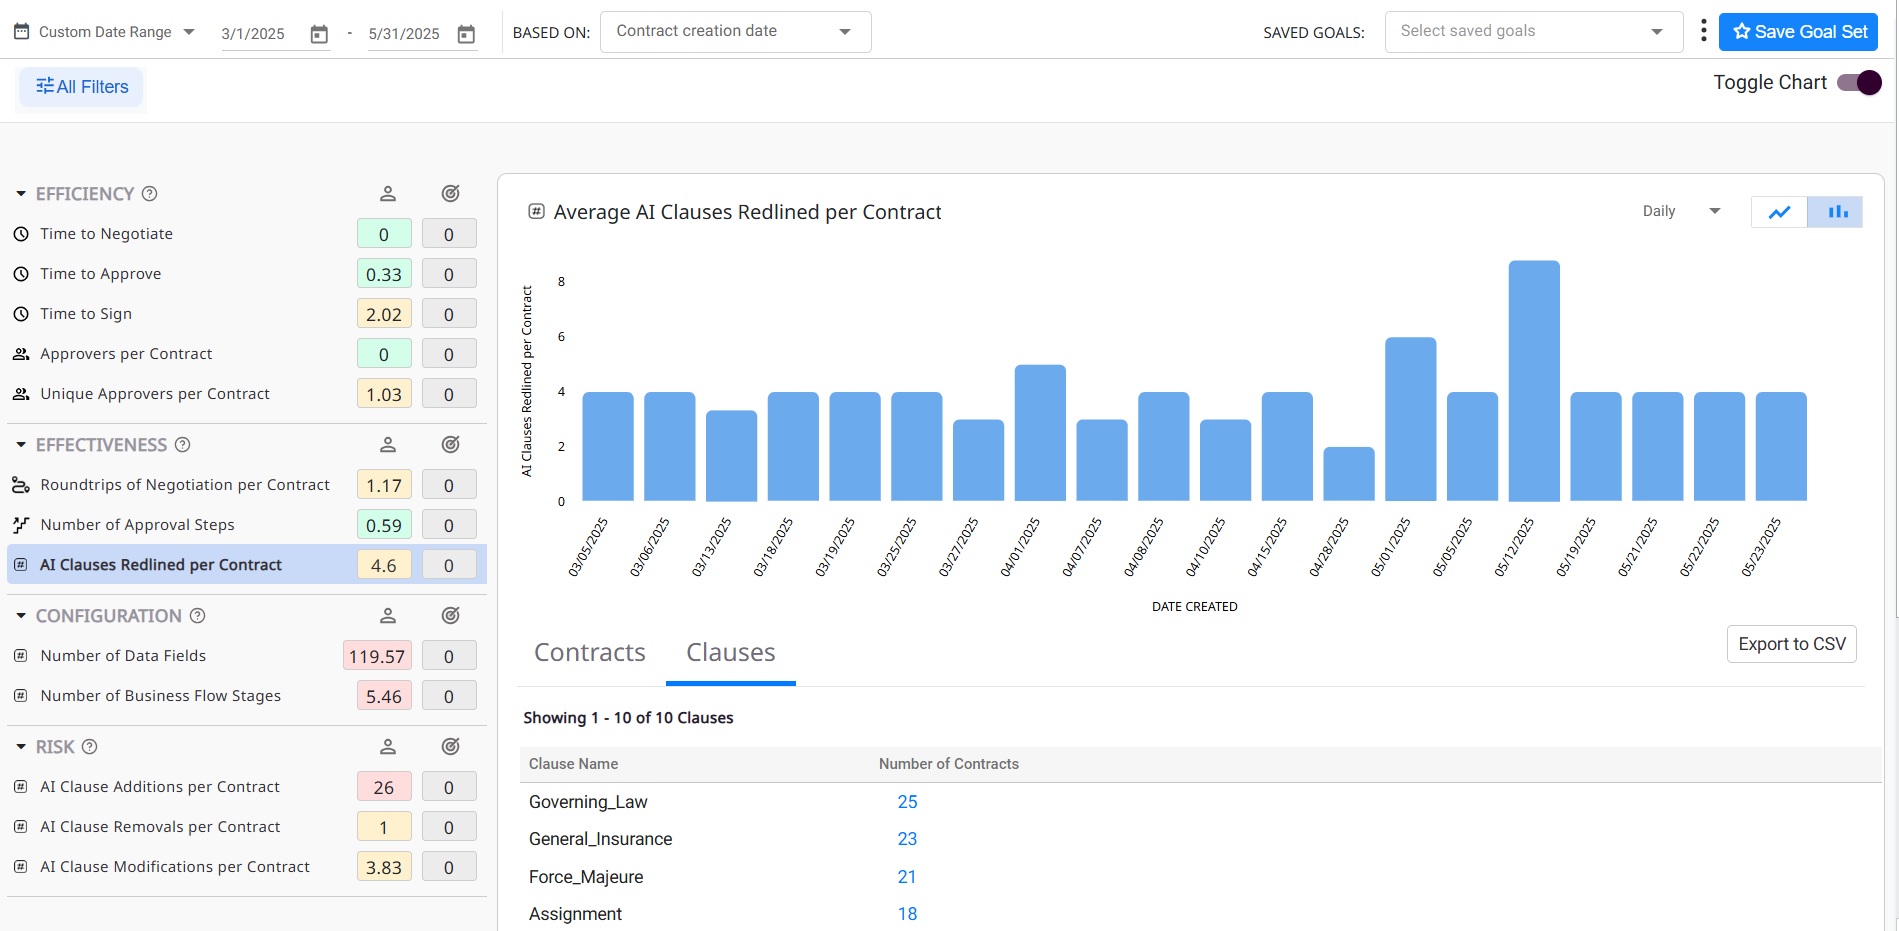1899x931 pixels.
Task: Select the Clauses tab
Action: 730,653
